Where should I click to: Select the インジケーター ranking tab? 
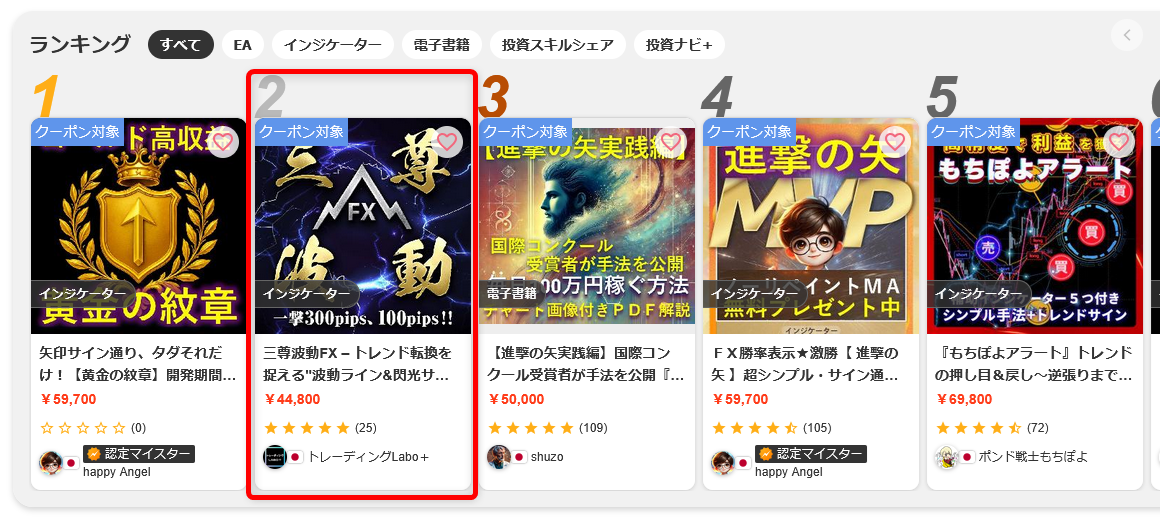(x=333, y=44)
